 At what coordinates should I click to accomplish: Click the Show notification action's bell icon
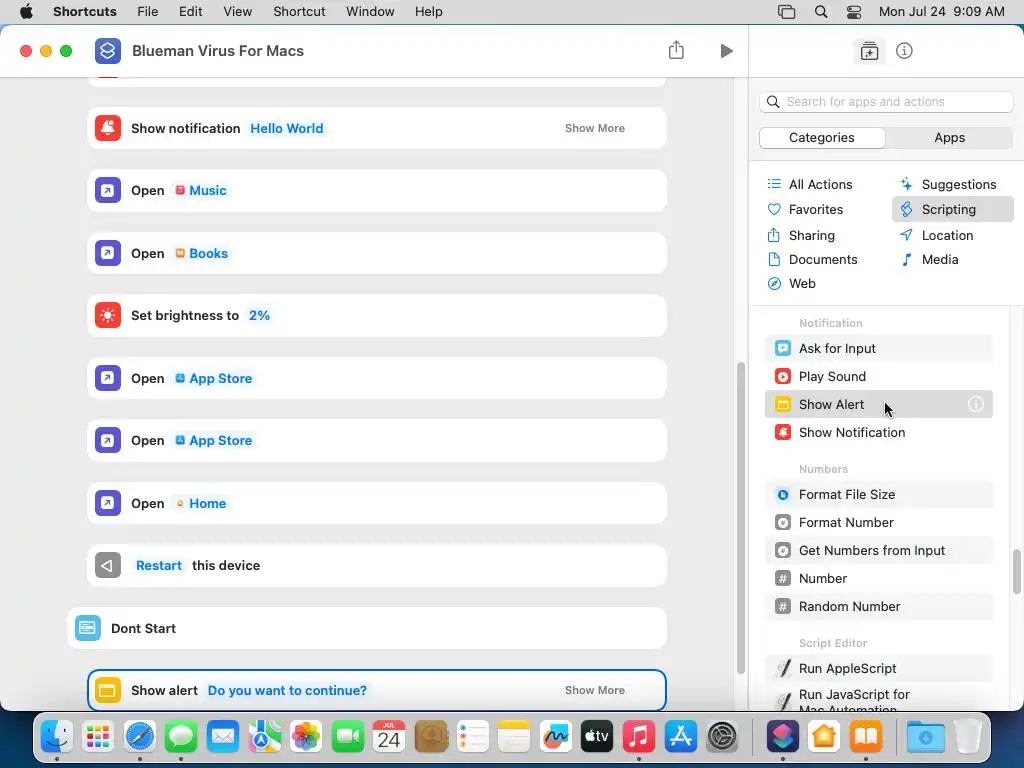(108, 128)
